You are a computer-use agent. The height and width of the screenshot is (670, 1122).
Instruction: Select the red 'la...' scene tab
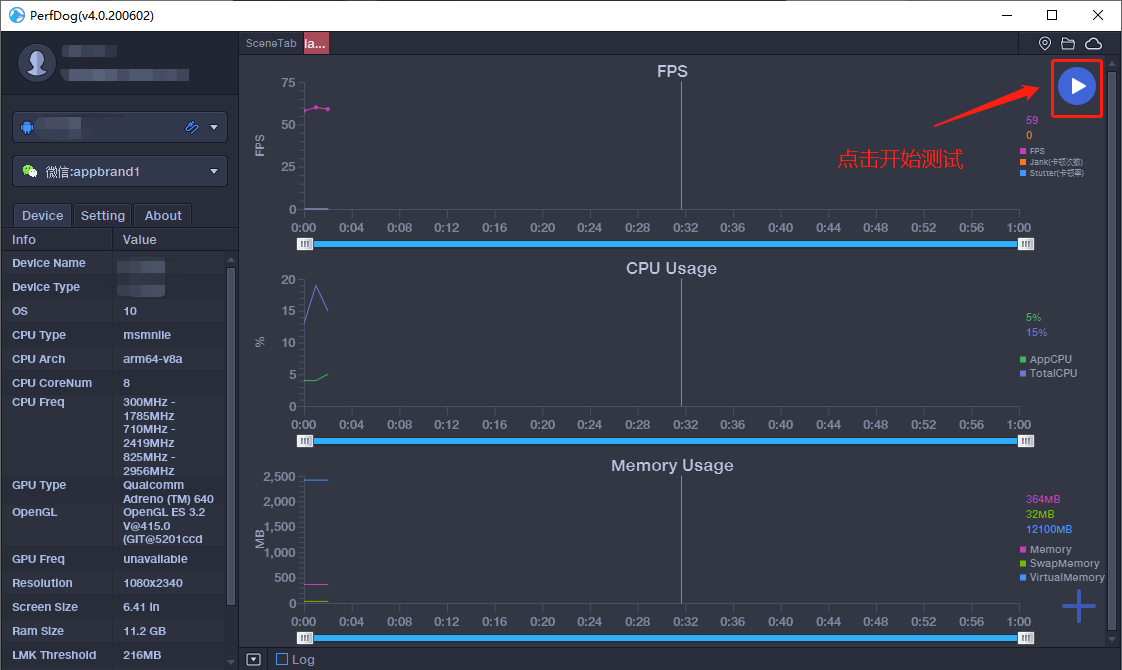(316, 43)
